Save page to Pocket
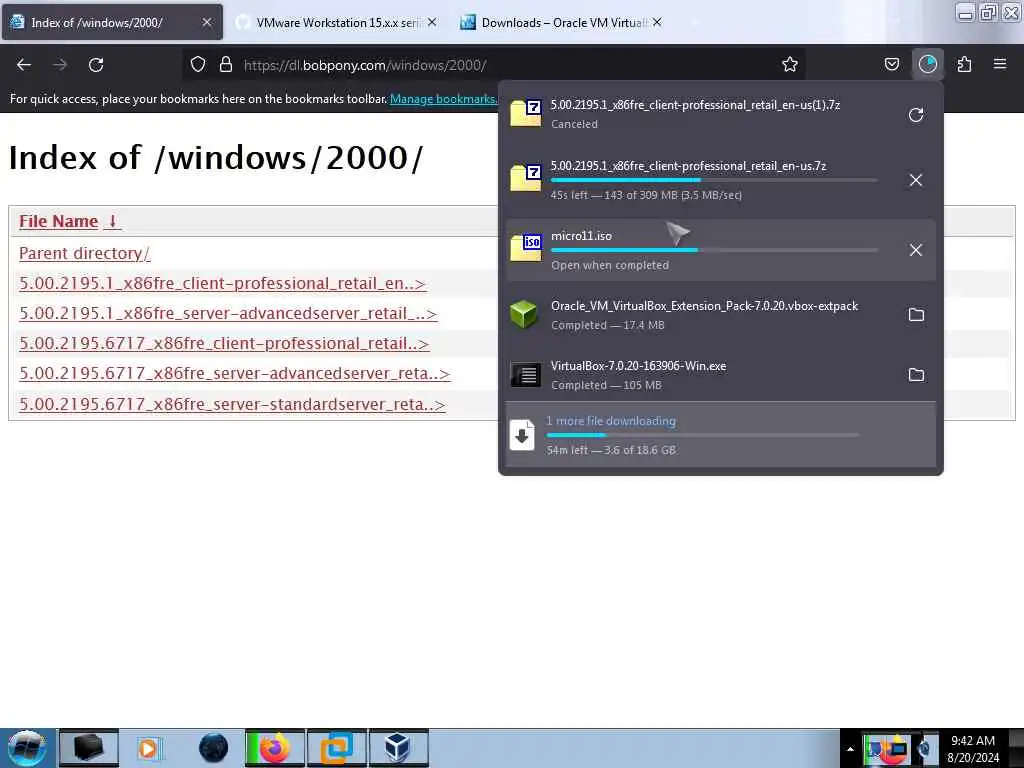The height and width of the screenshot is (768, 1024). tap(891, 64)
